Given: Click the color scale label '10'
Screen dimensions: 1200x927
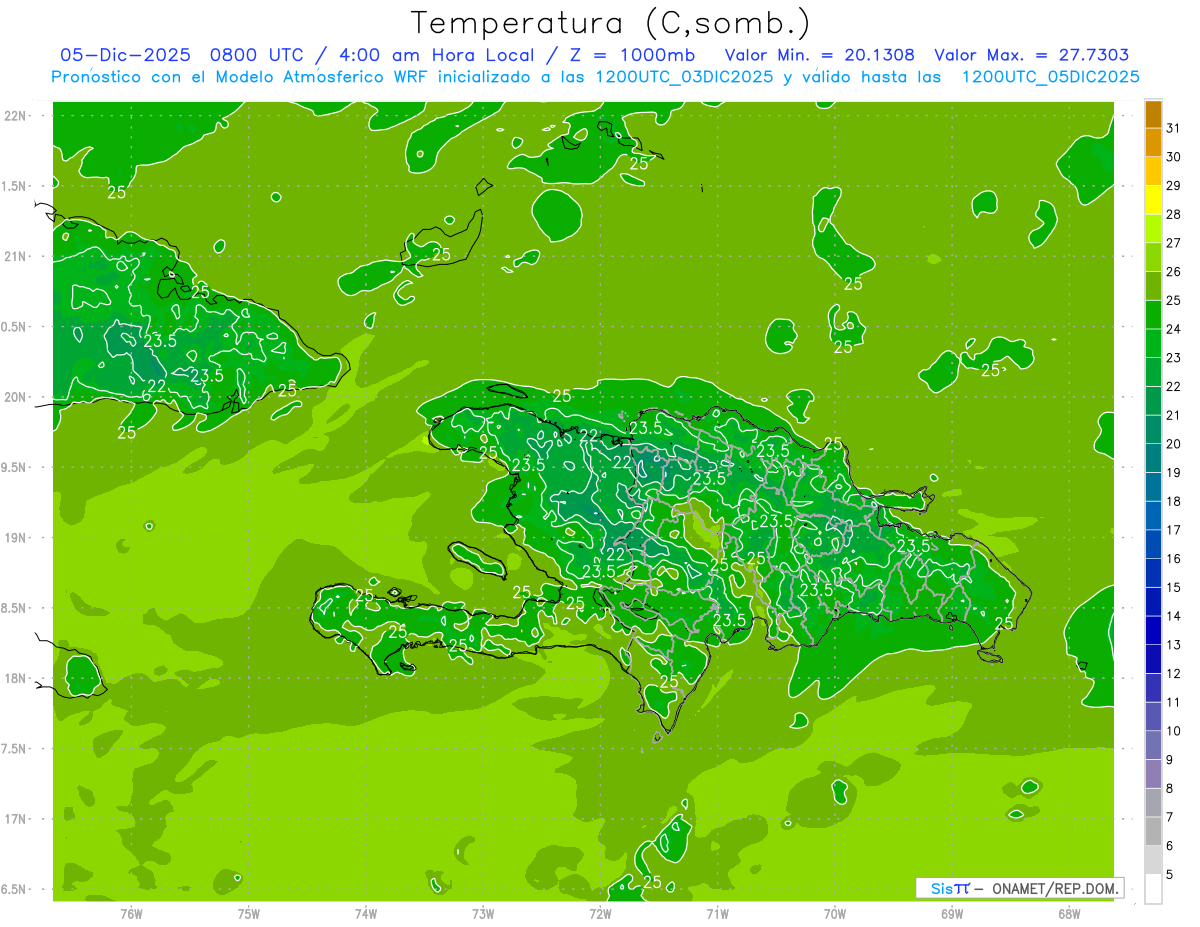Looking at the screenshot, I should [x=1174, y=731].
